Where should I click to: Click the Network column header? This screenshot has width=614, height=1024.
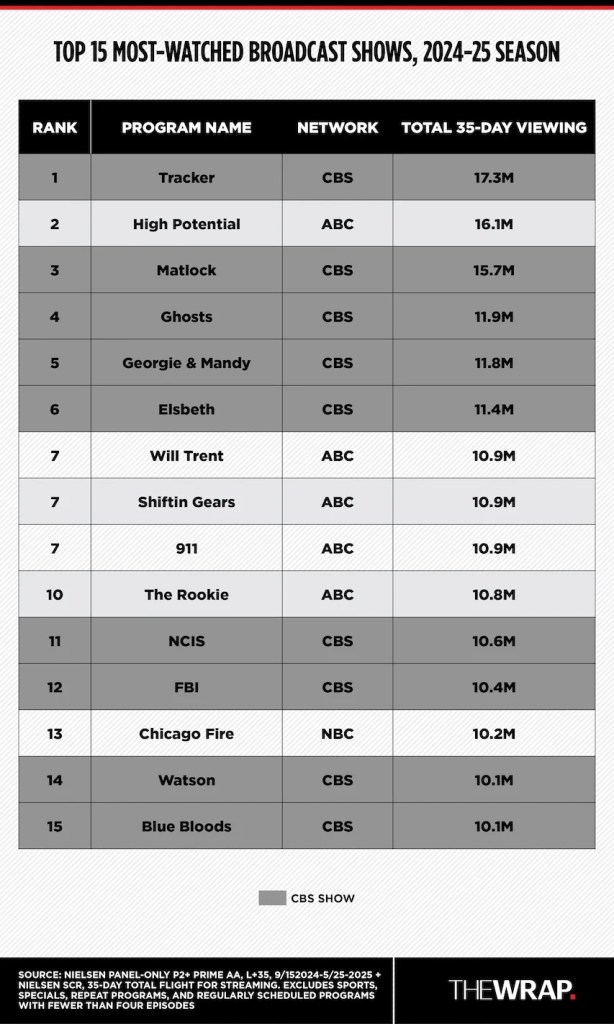(337, 127)
